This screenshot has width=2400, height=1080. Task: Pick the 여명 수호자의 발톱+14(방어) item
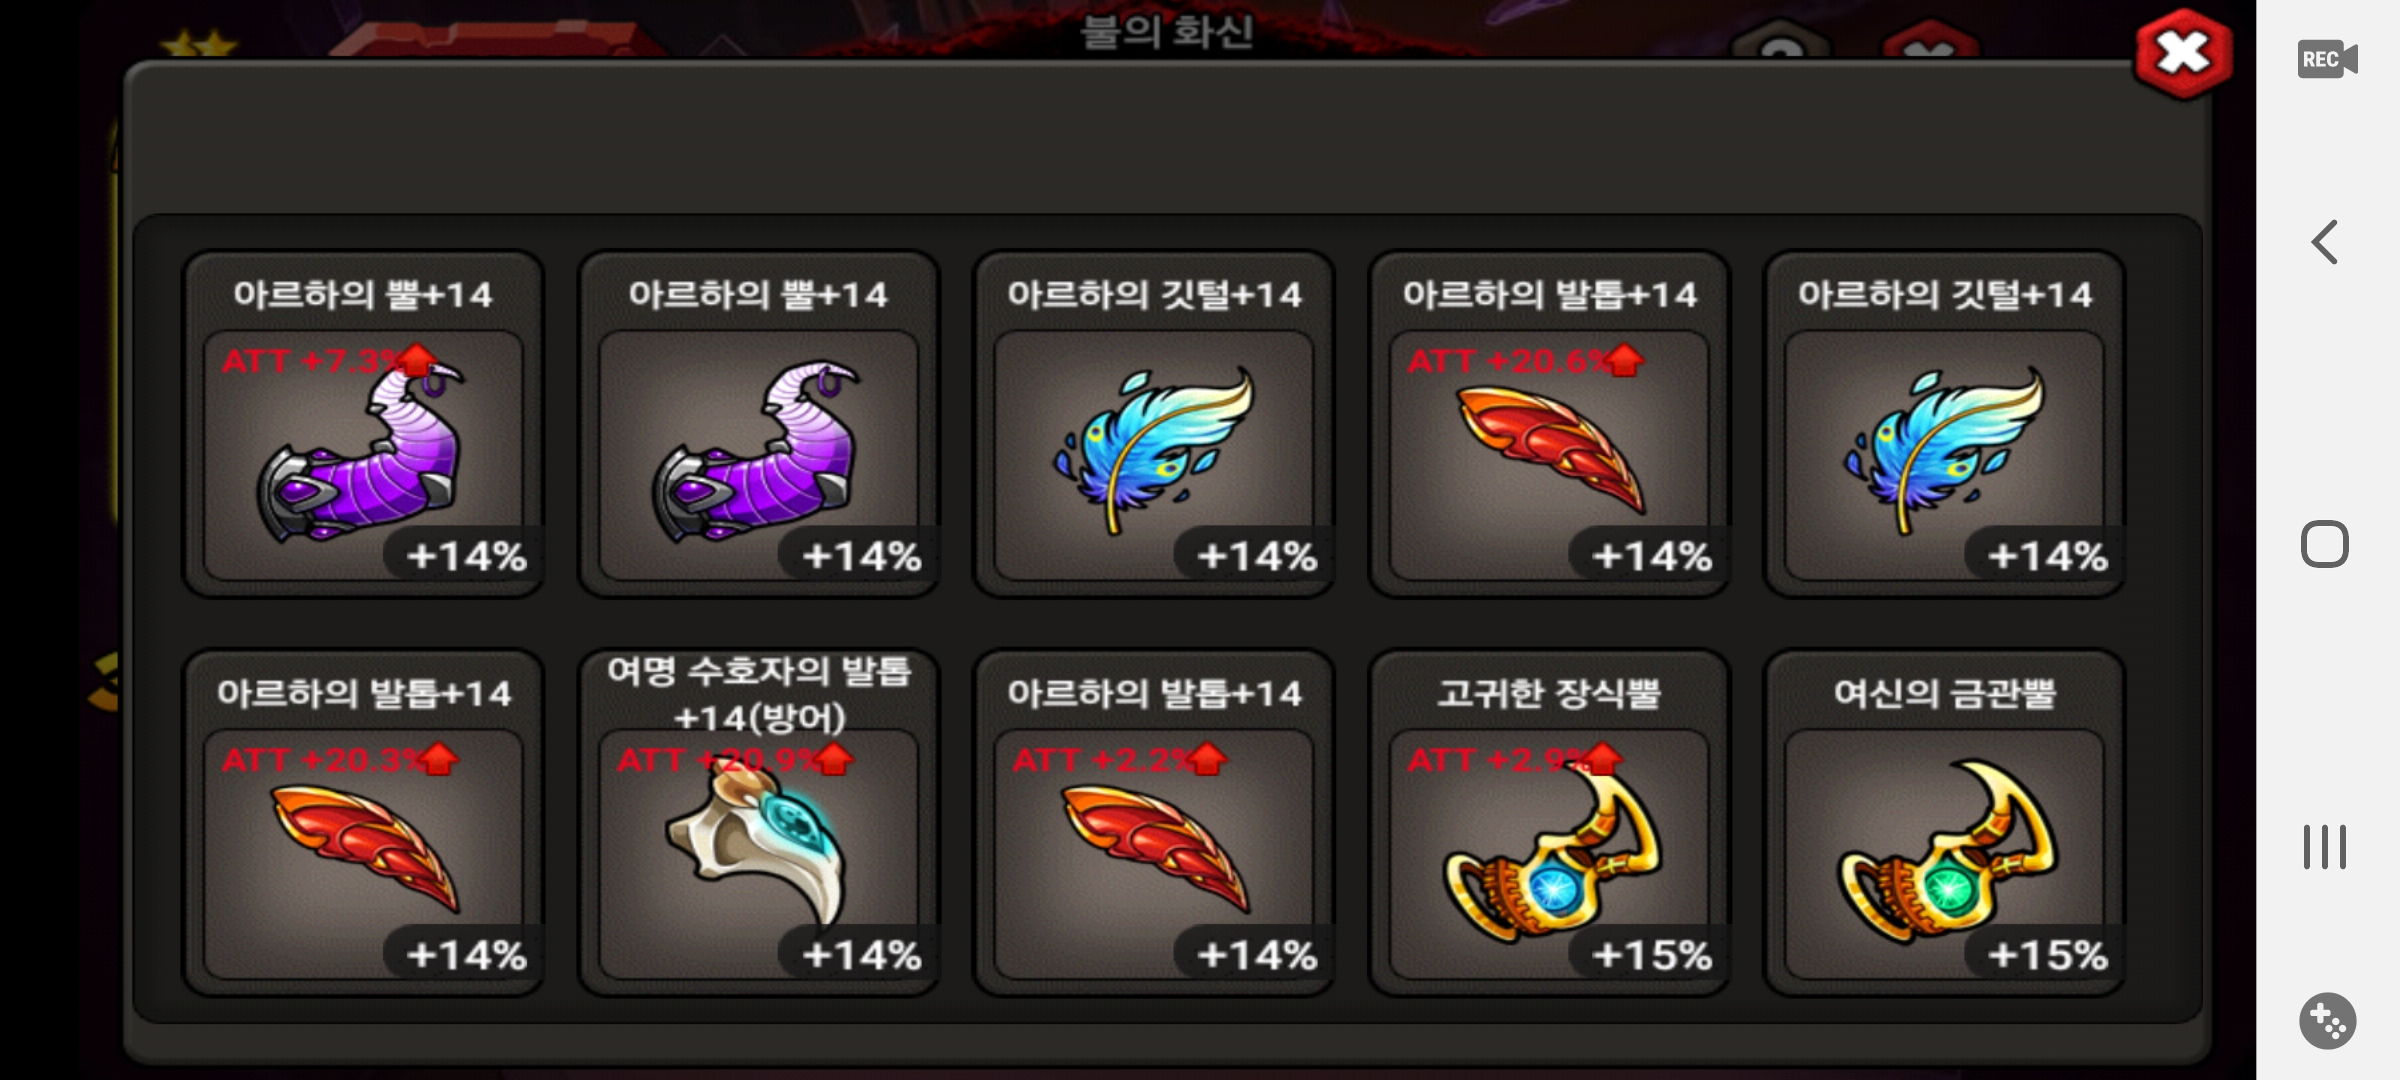tap(758, 823)
